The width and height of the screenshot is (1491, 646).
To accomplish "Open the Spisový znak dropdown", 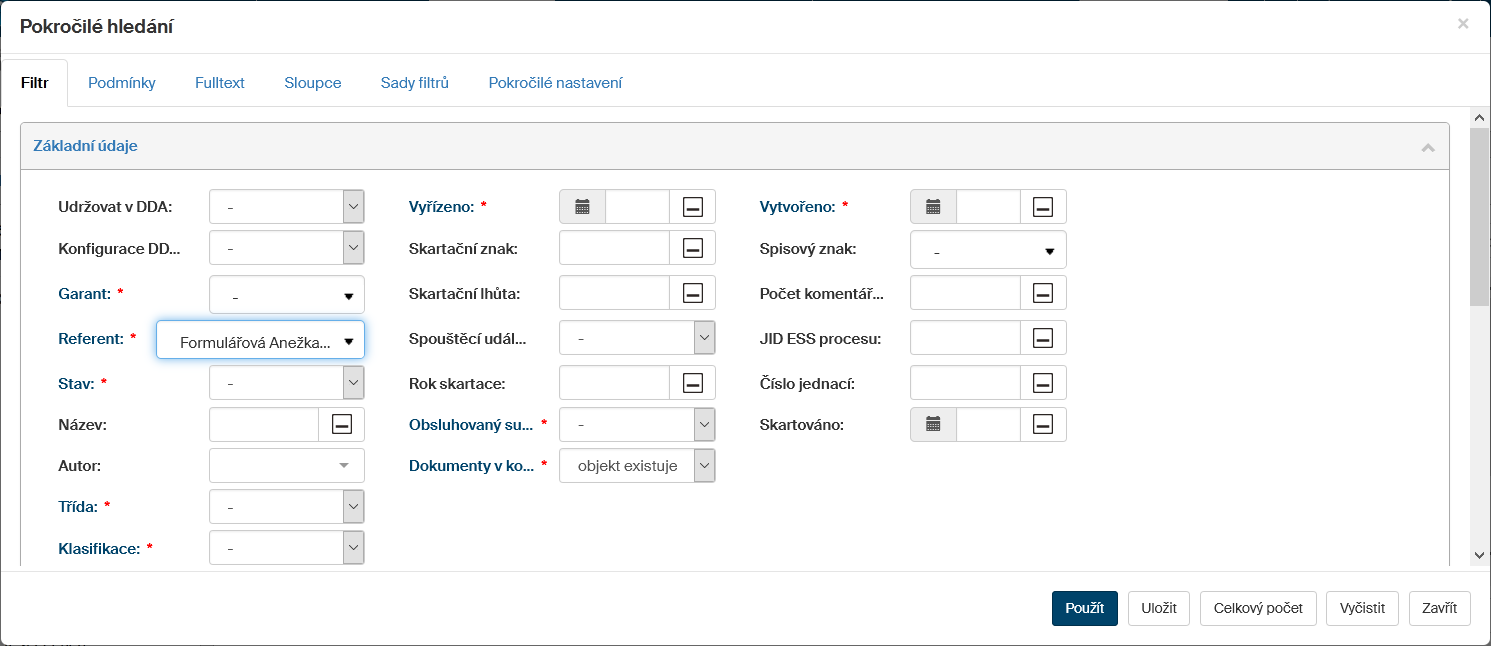I will (x=988, y=251).
